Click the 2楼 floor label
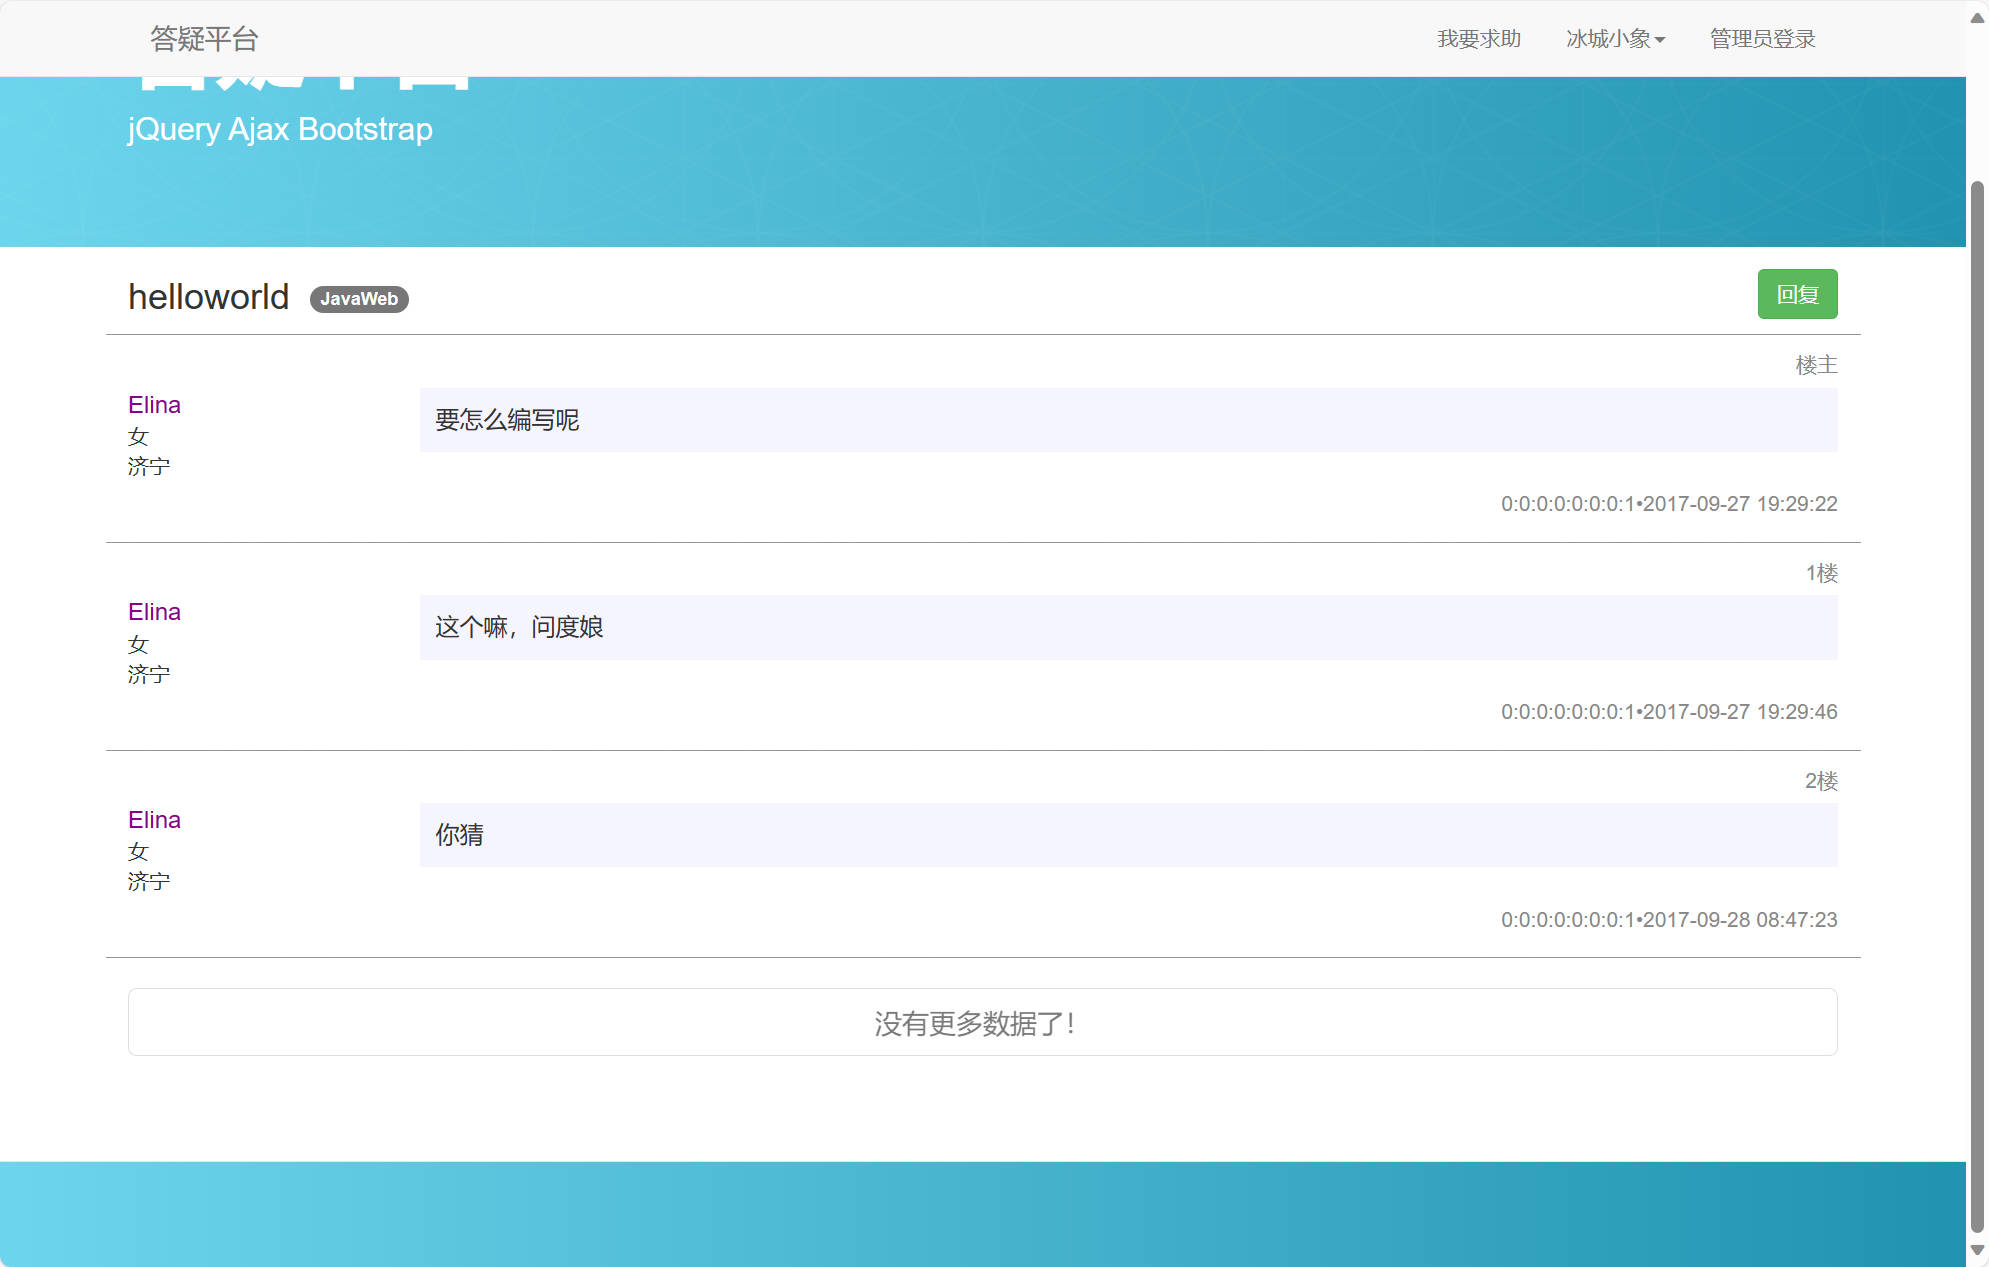Screen dimensions: 1989x1267 click(x=1821, y=781)
